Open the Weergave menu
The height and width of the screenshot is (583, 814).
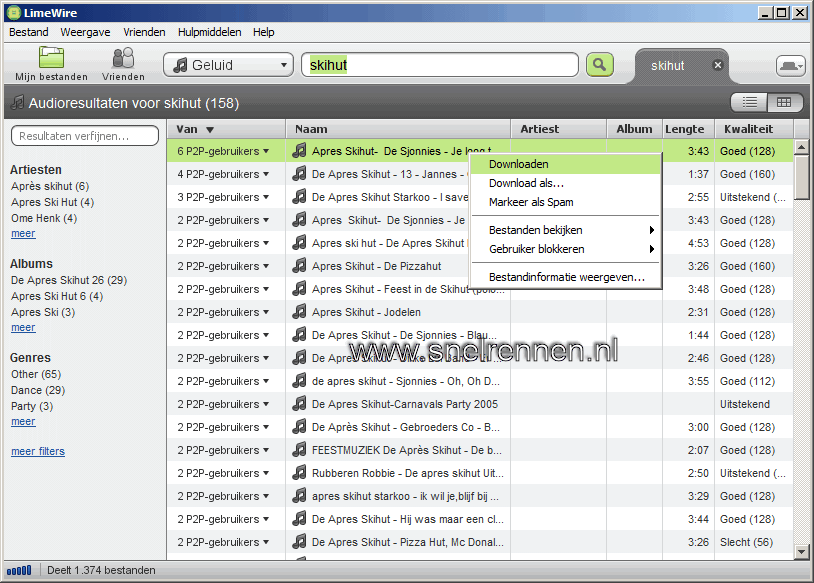coord(85,32)
